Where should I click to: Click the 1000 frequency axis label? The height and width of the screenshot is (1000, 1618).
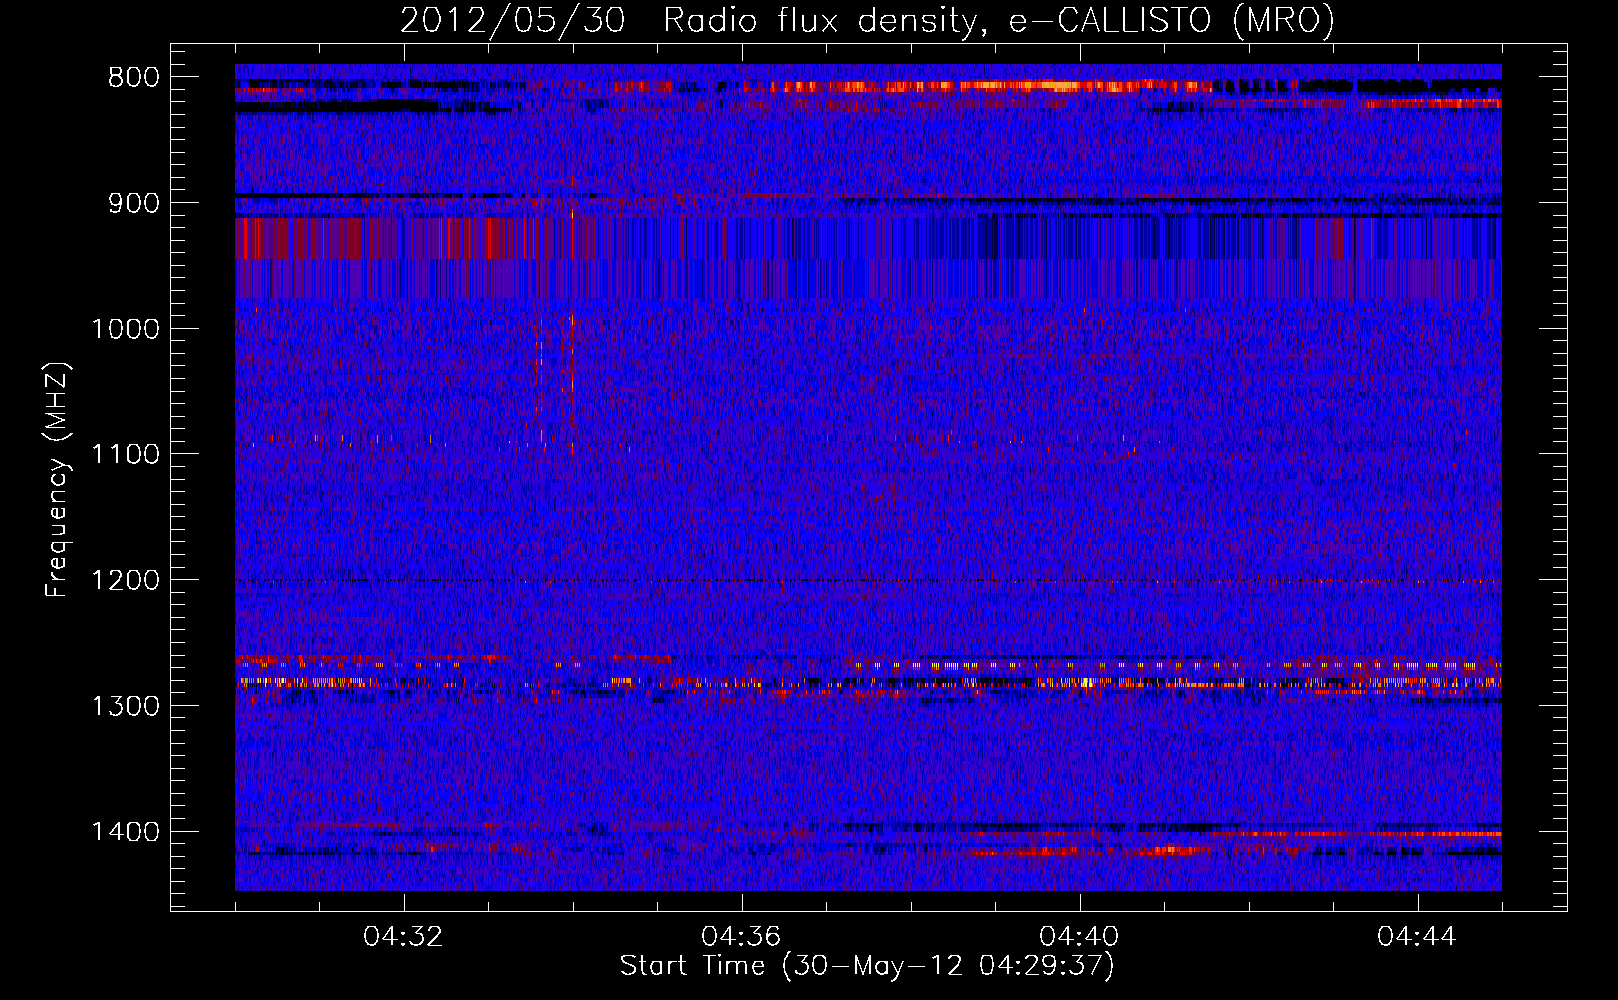click(x=125, y=329)
